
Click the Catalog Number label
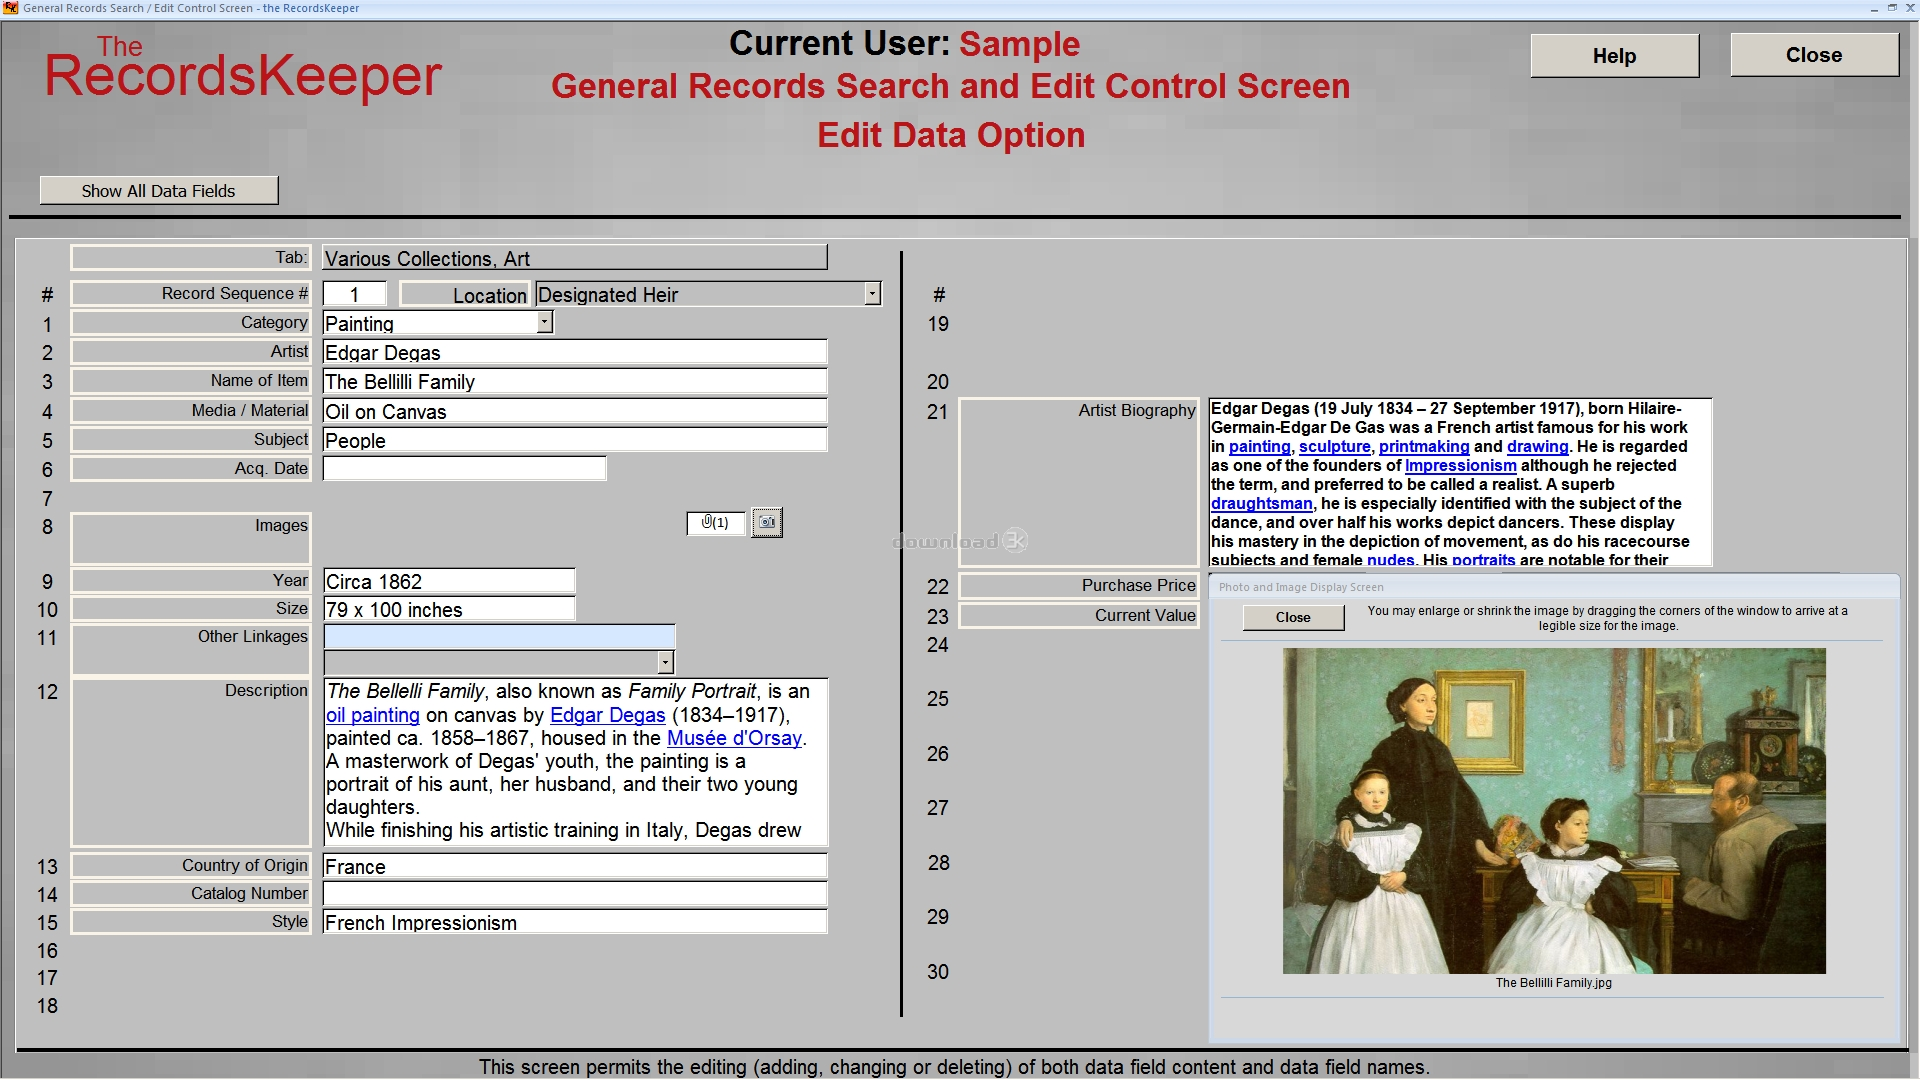[x=191, y=894]
